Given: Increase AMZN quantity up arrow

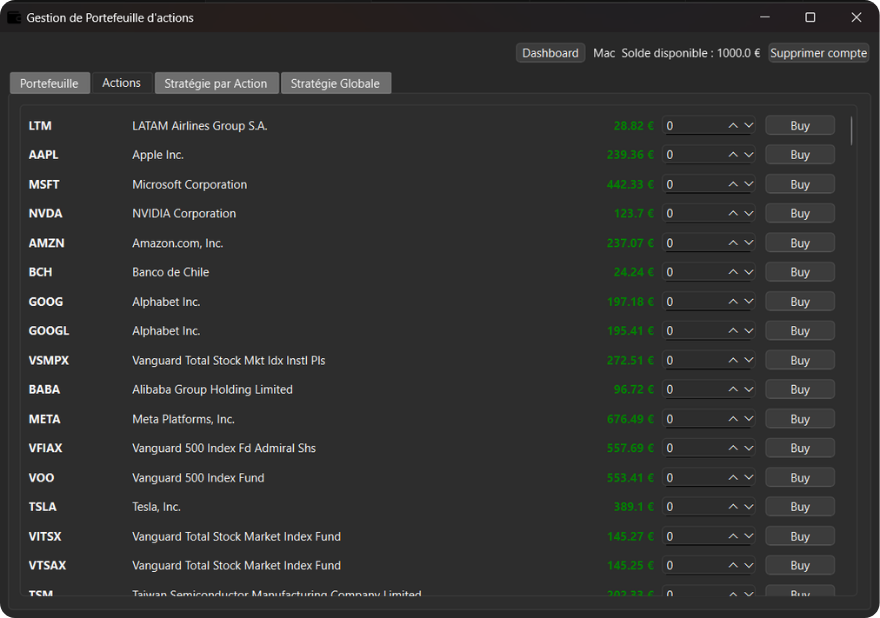Looking at the screenshot, I should pyautogui.click(x=733, y=243).
